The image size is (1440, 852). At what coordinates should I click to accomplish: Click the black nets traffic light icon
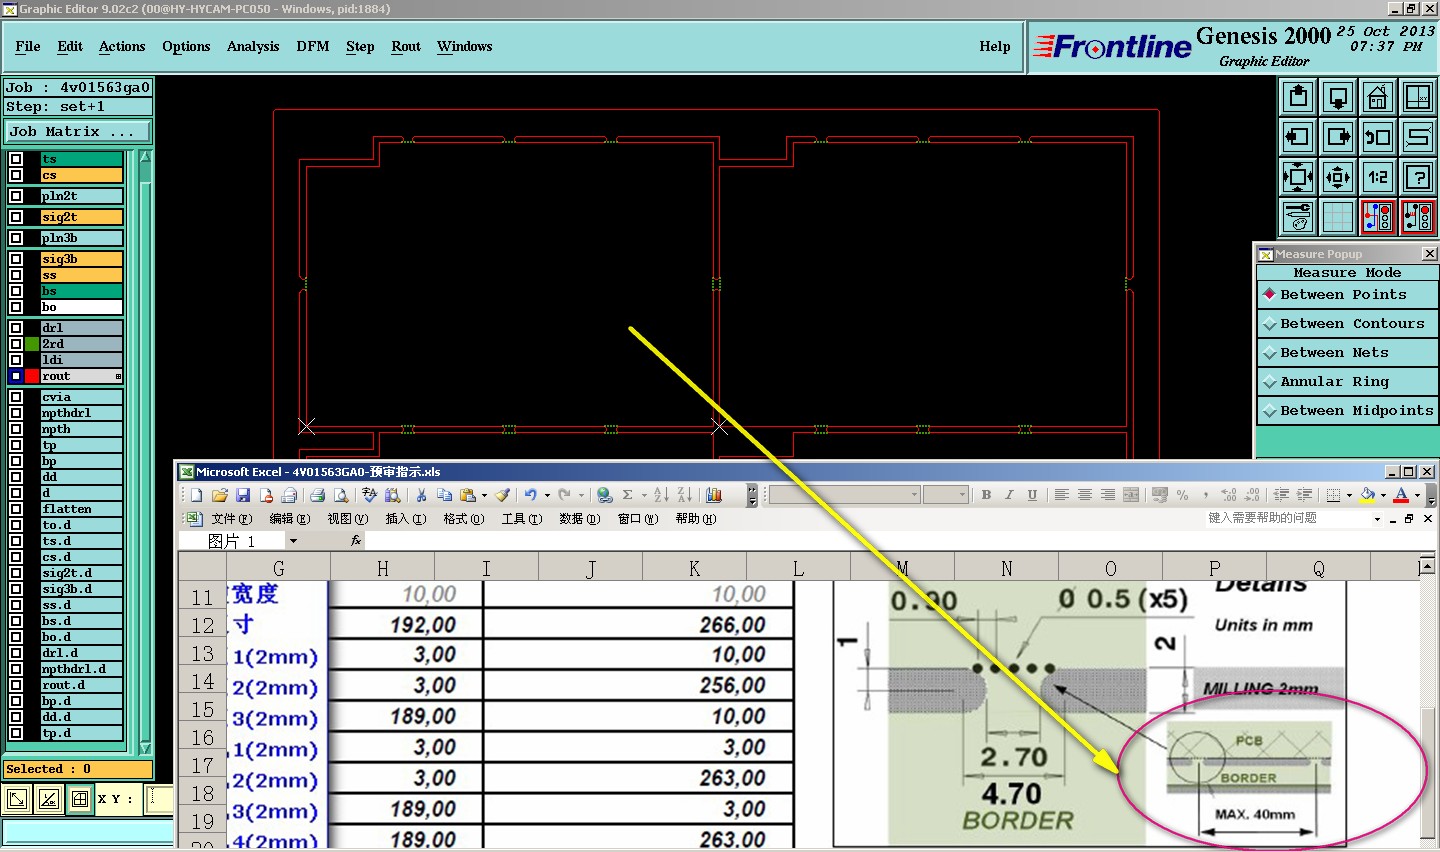click(x=1418, y=217)
